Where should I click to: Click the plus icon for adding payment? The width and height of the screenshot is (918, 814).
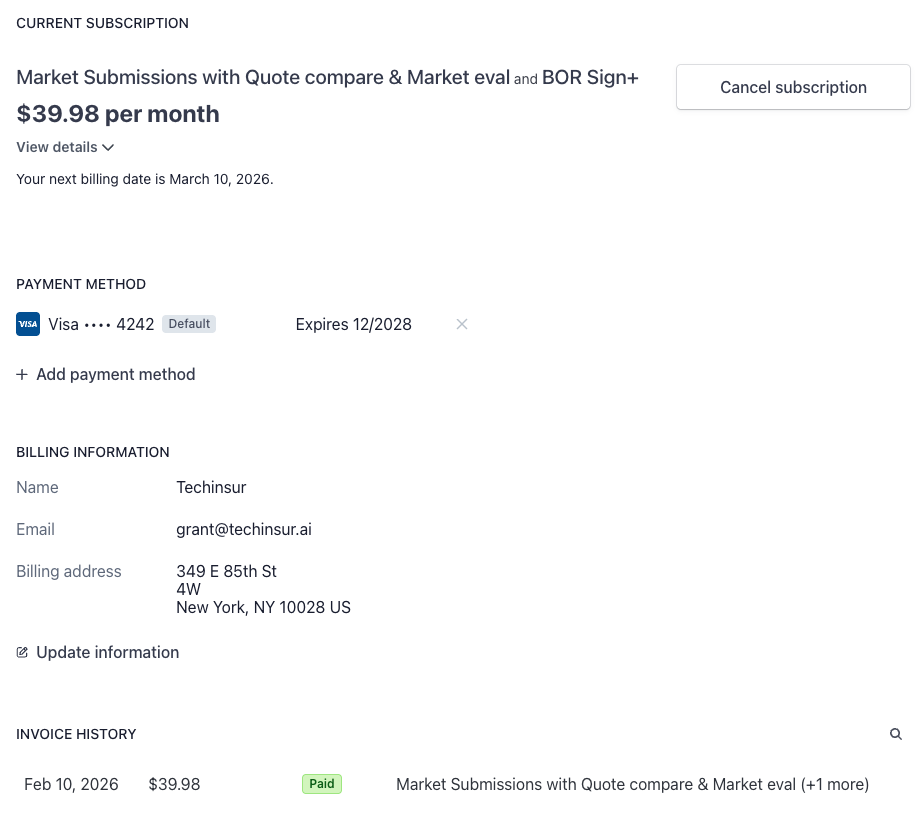[x=22, y=374]
